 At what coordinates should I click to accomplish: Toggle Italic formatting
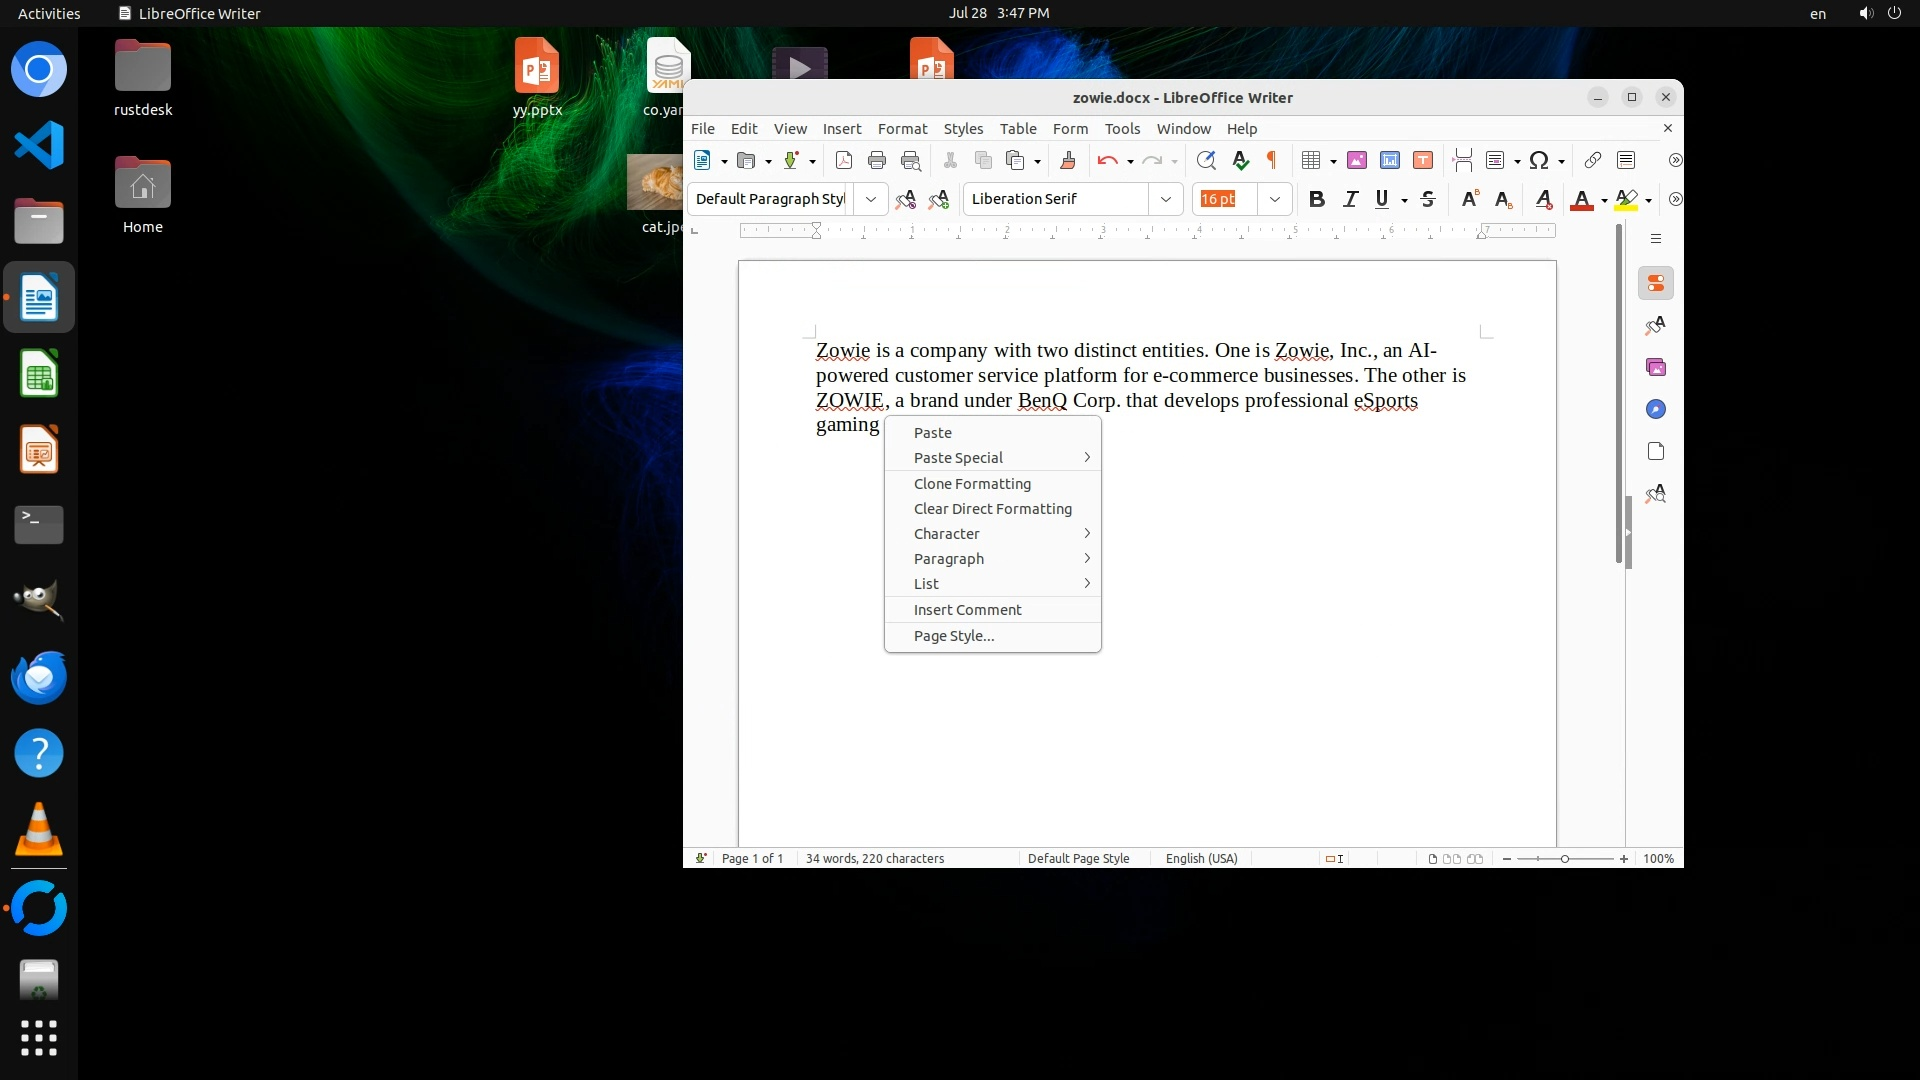click(1350, 199)
